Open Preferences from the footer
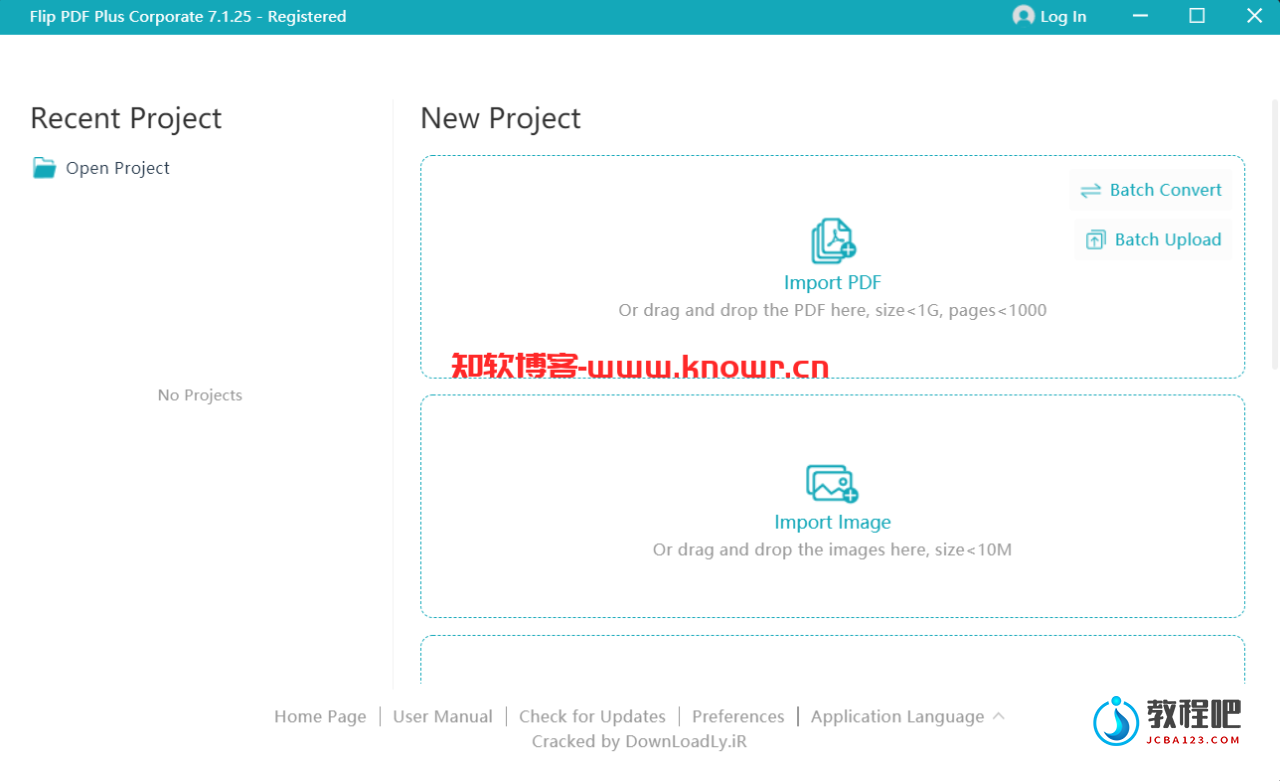Screen dimensions: 1280x781 (738, 716)
